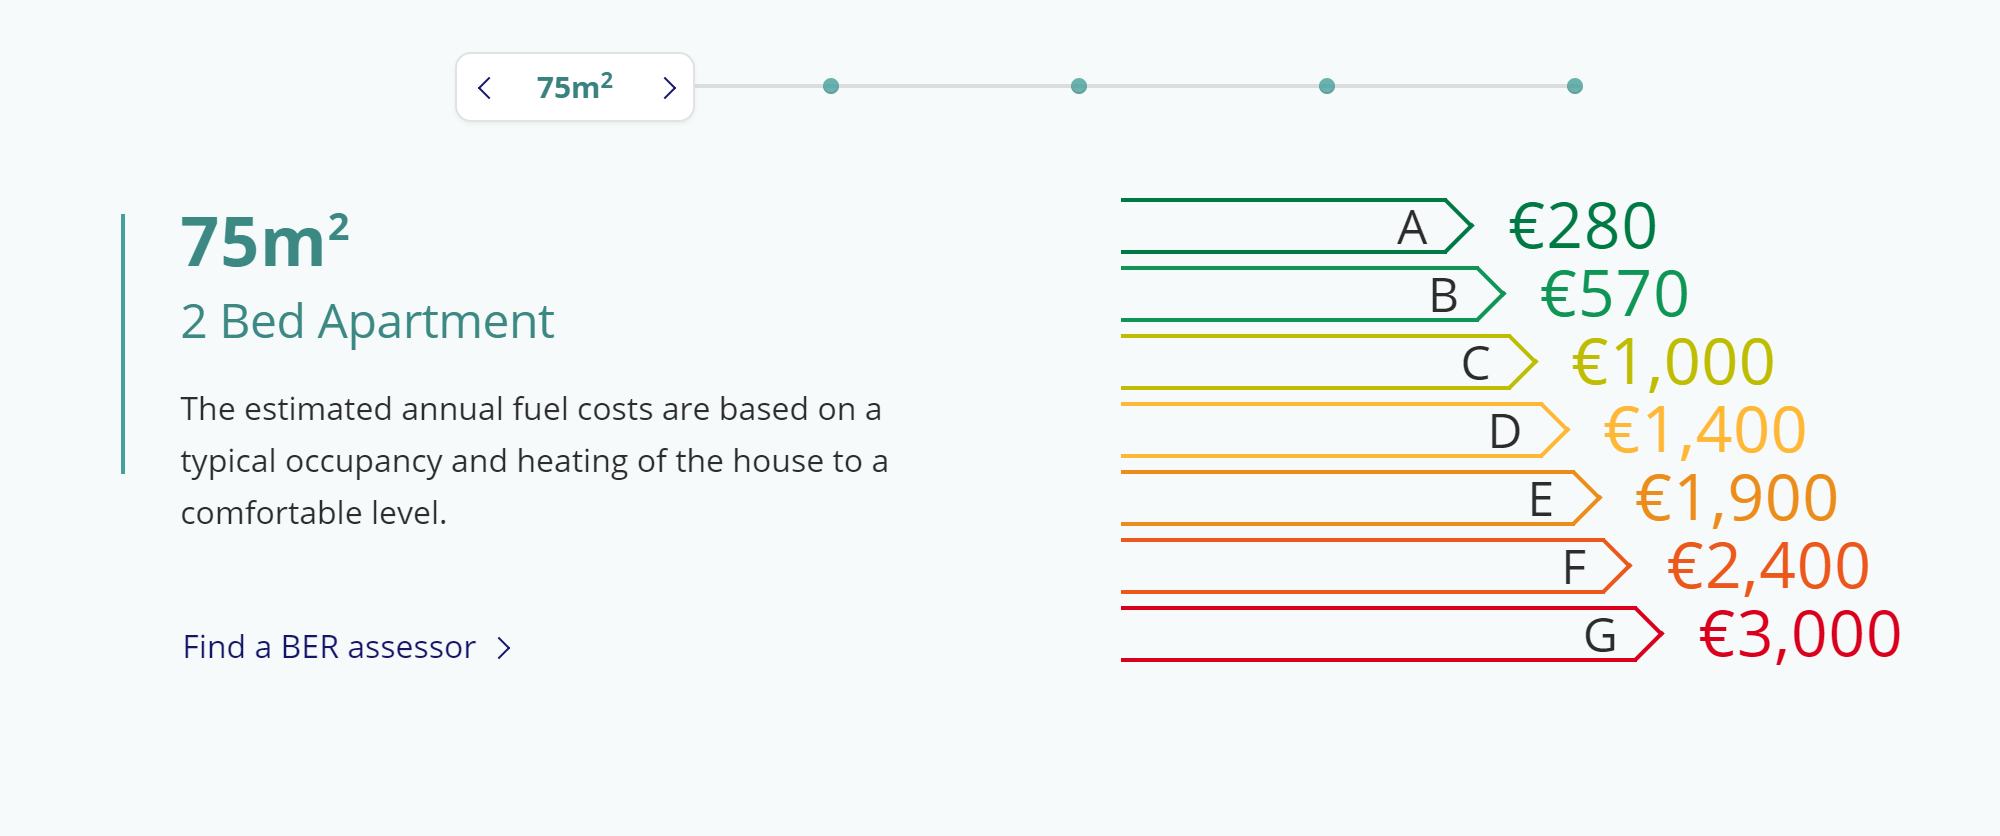
Task: Click the €280 cost figure
Action: click(1583, 226)
